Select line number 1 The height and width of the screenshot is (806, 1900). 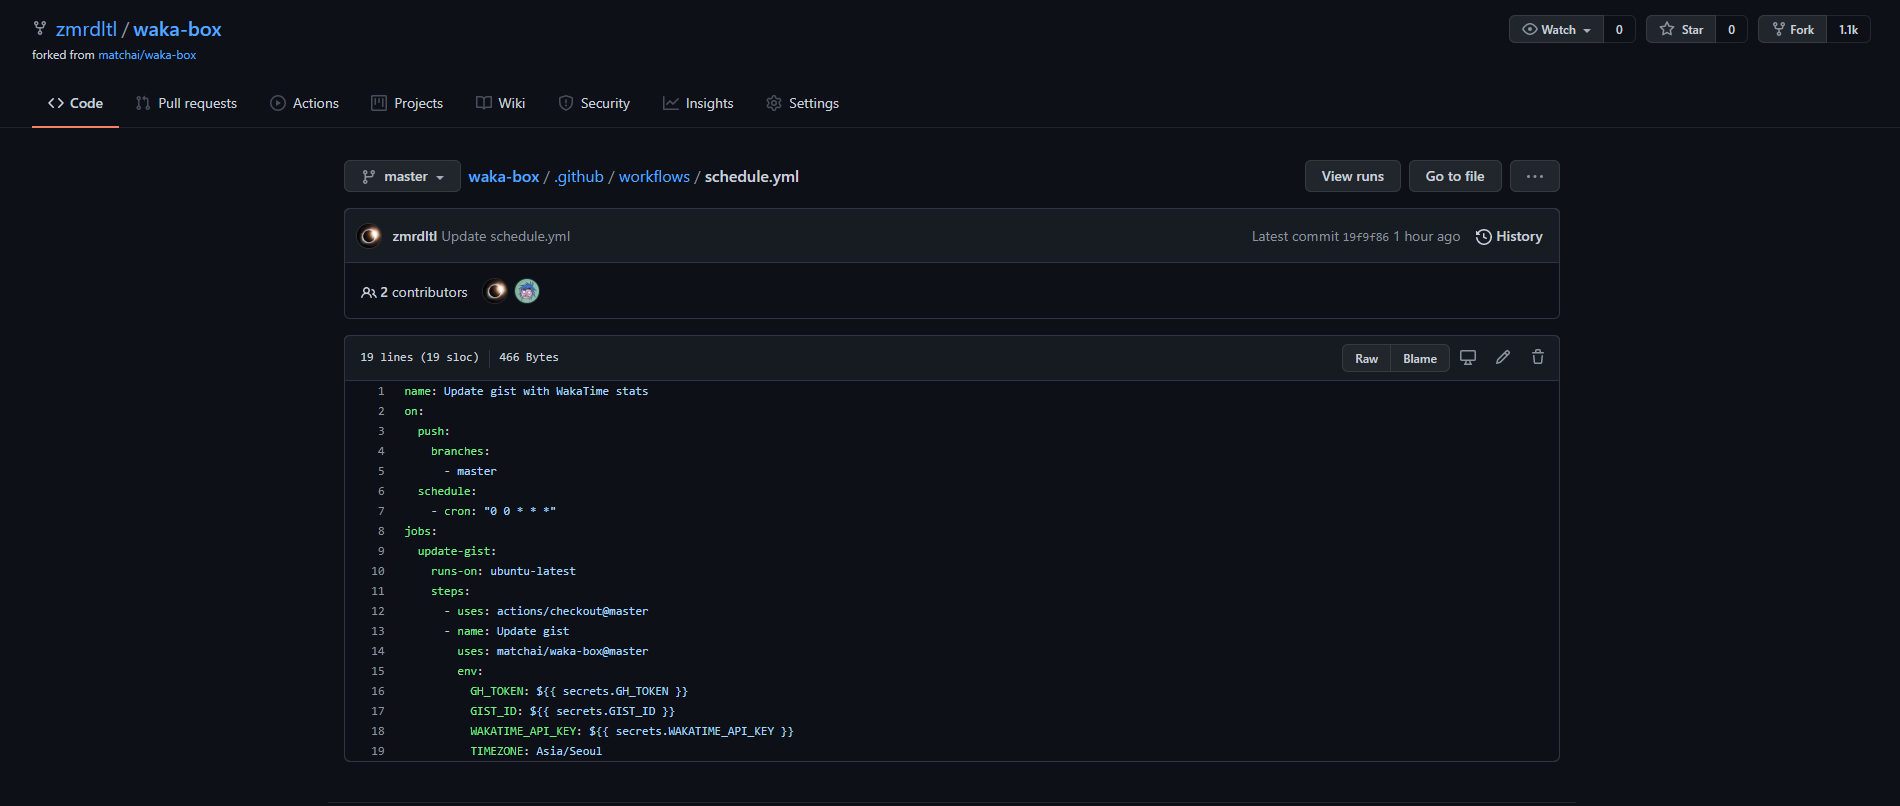pyautogui.click(x=381, y=391)
